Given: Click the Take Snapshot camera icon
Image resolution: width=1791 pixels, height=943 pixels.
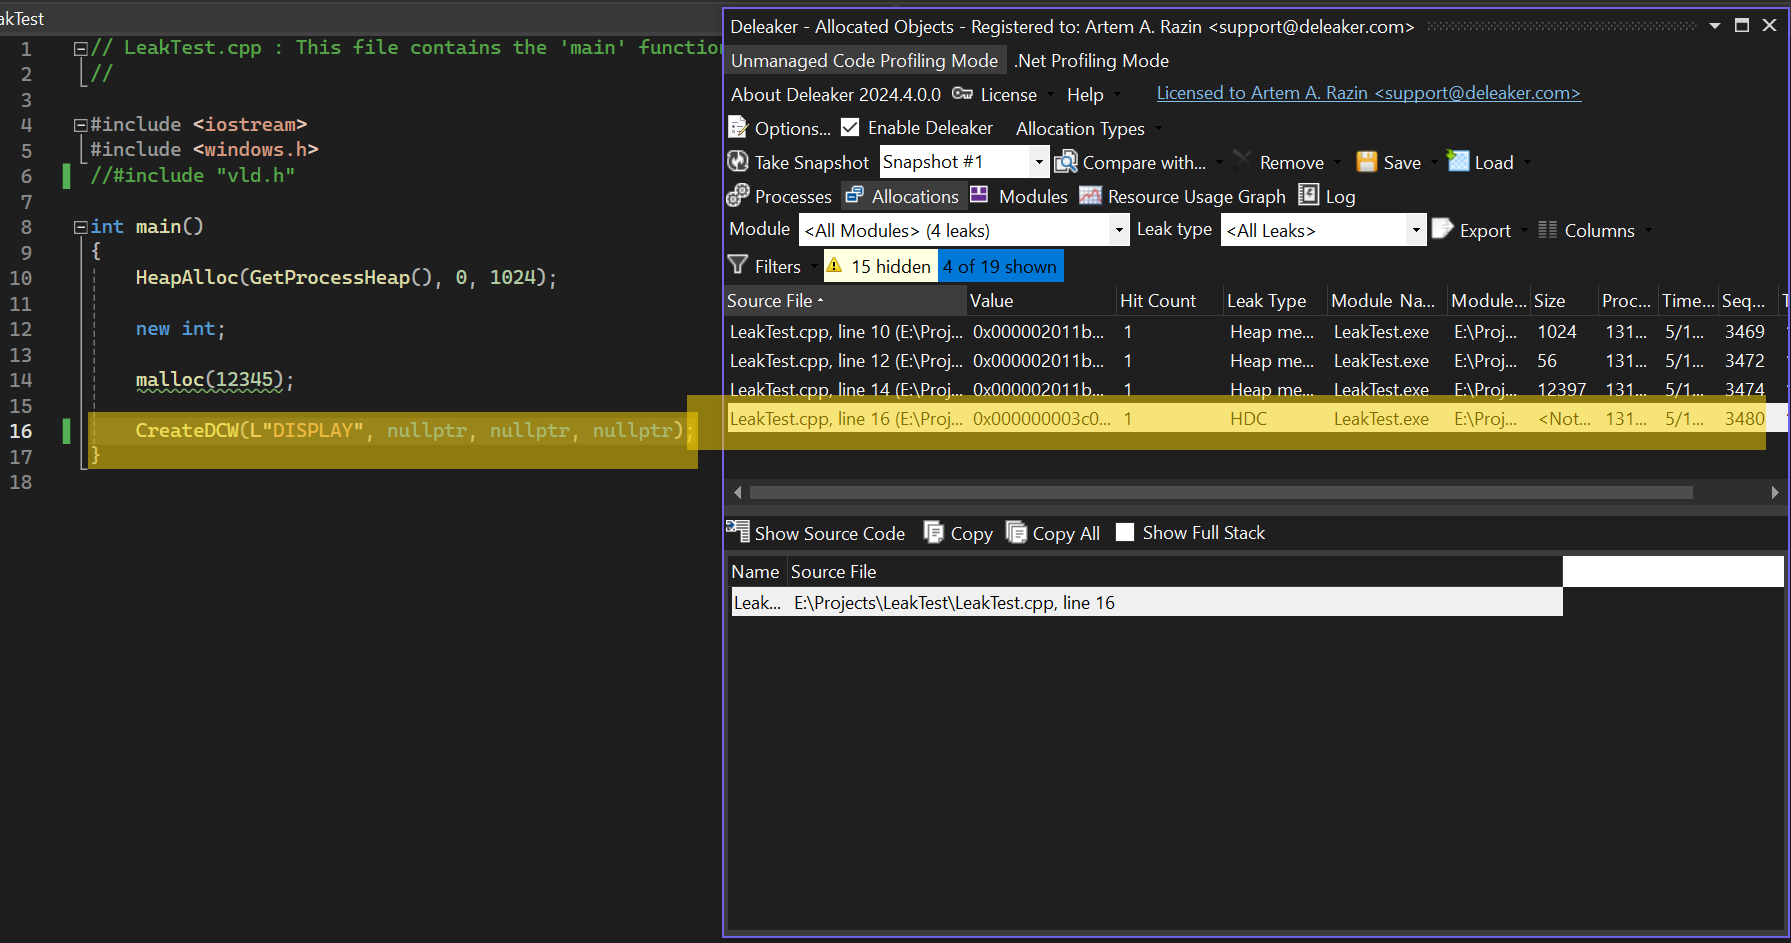Looking at the screenshot, I should (738, 162).
